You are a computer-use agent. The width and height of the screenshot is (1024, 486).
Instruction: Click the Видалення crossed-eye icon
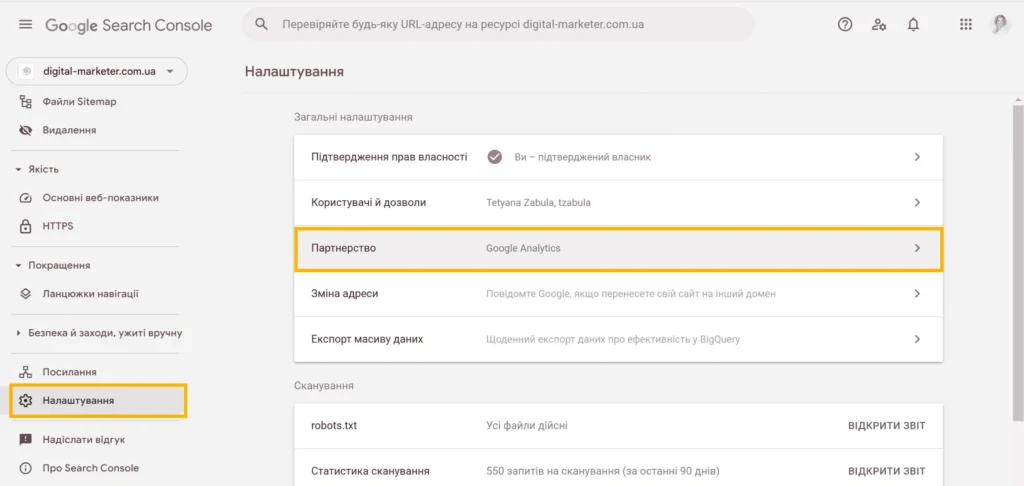tap(25, 130)
